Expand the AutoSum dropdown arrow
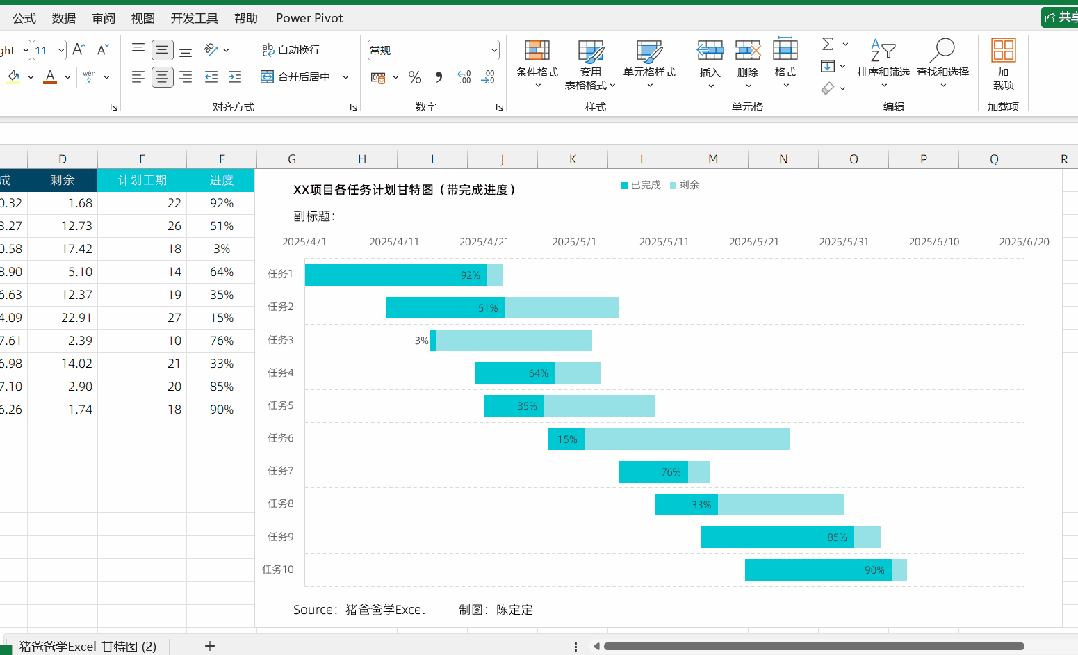Image resolution: width=1078 pixels, height=655 pixels. 845,45
